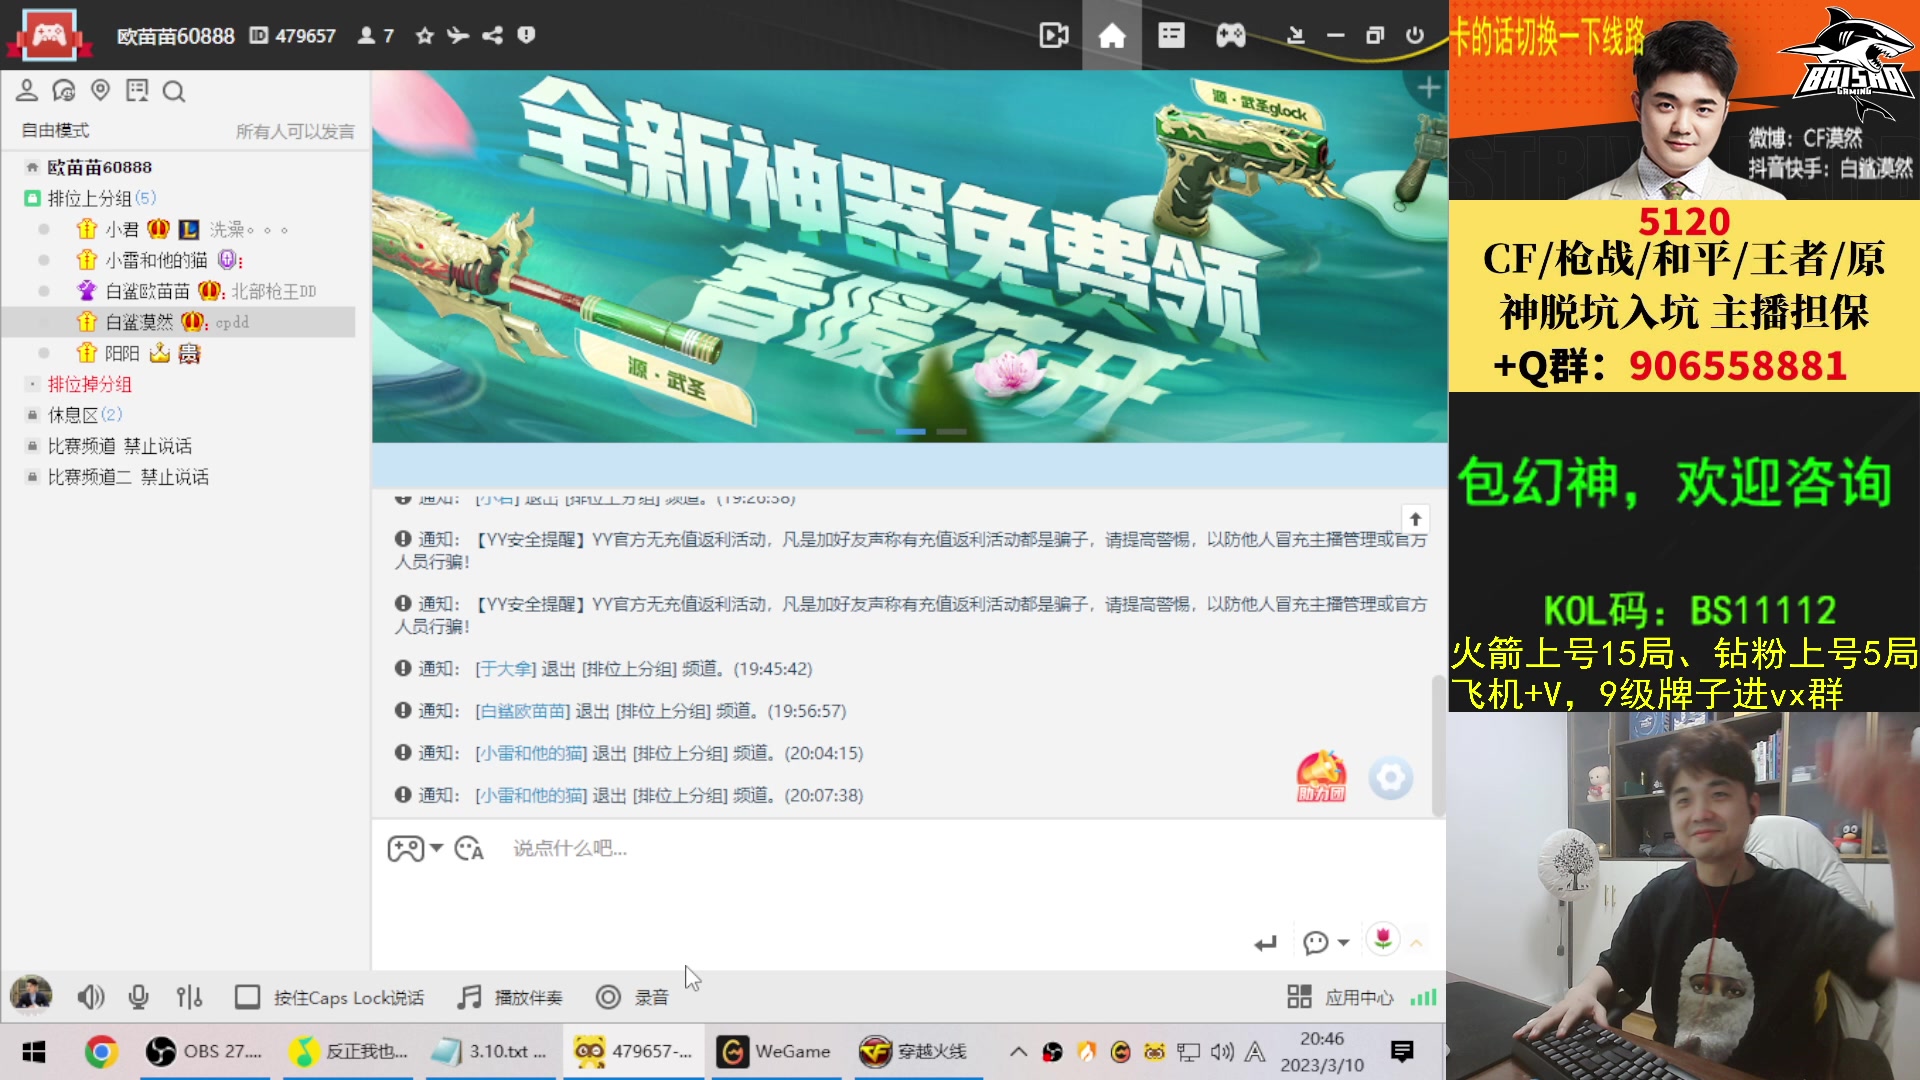
Task: Open user link [于大拿] in notification
Action: coord(505,668)
